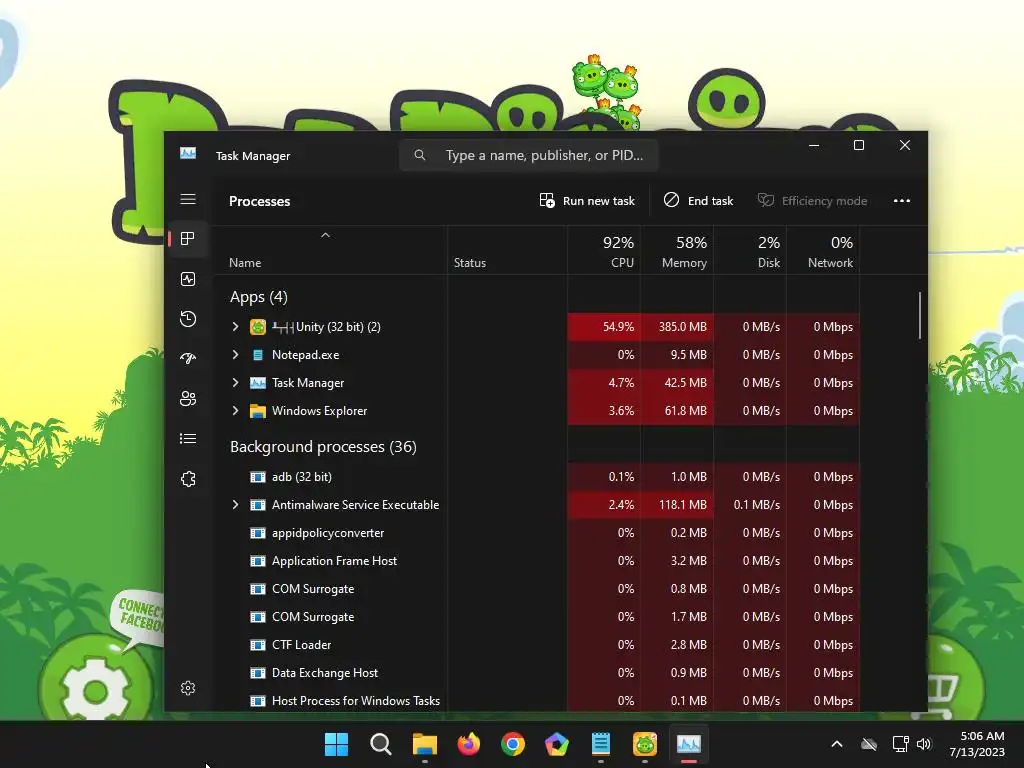Sort processes by CPU column

click(604, 251)
